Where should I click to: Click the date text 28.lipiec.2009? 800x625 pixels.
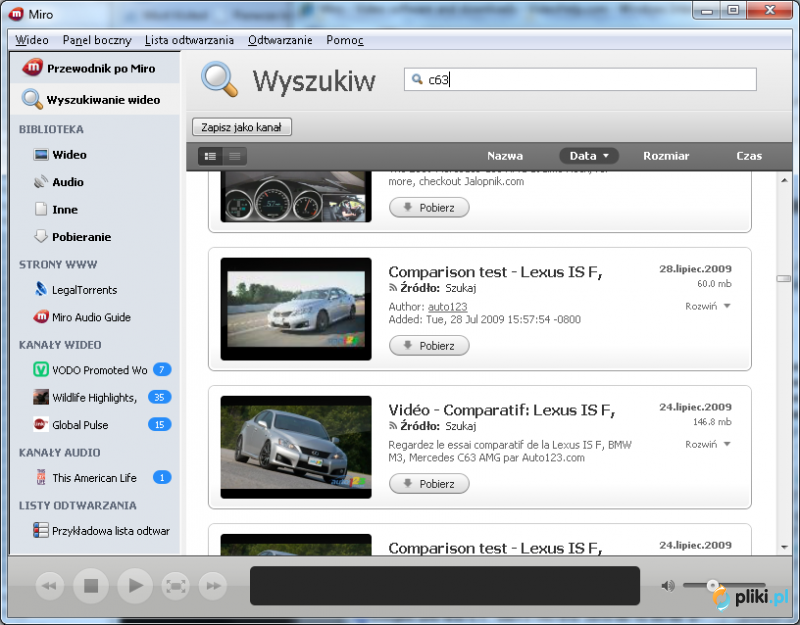(695, 269)
